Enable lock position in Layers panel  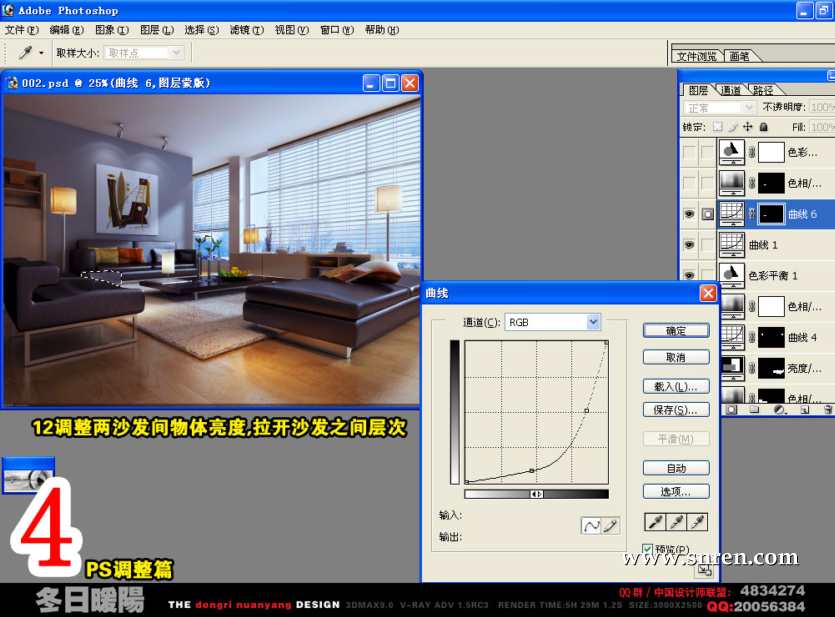[748, 127]
